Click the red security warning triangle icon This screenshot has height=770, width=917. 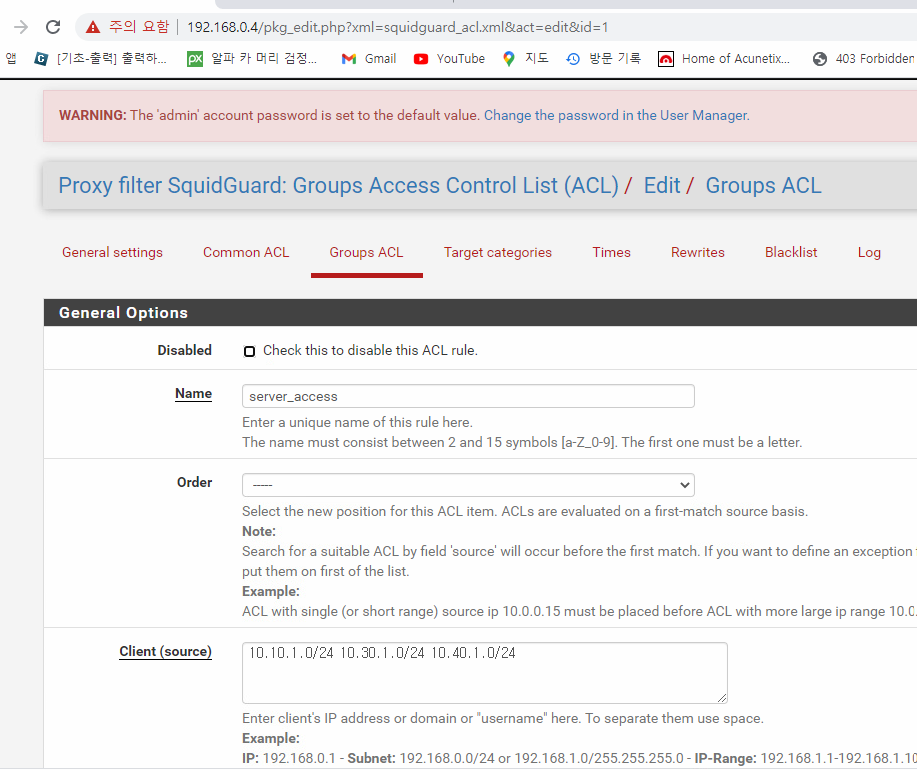tap(92, 27)
